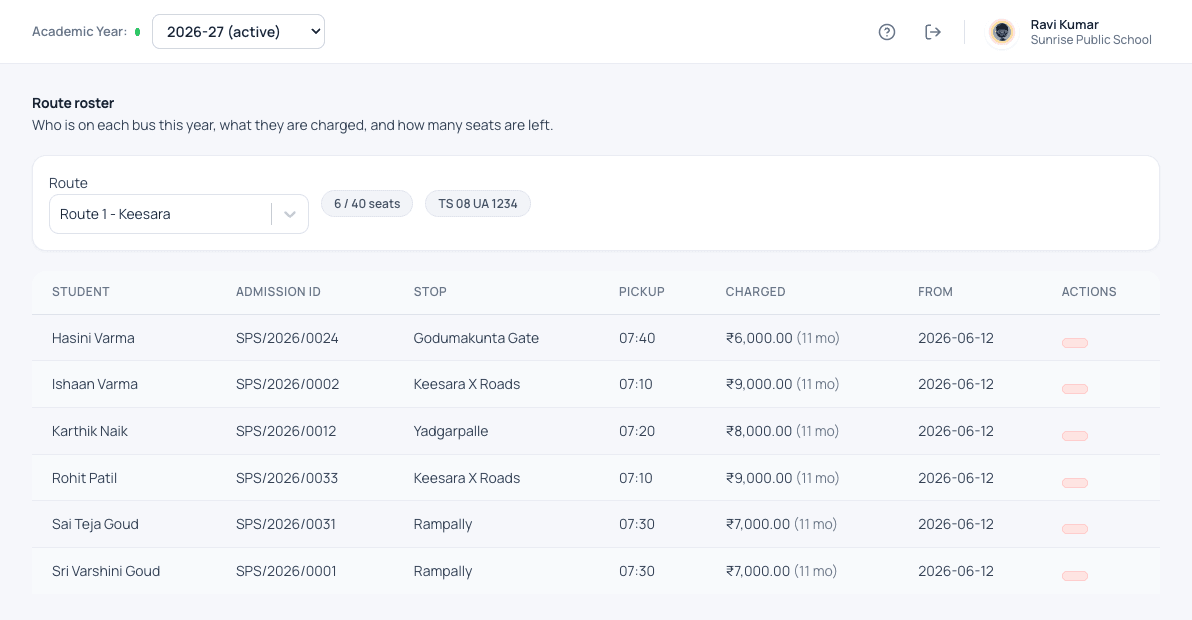
Task: Select student name Sri Varshini Goud
Action: click(x=106, y=571)
